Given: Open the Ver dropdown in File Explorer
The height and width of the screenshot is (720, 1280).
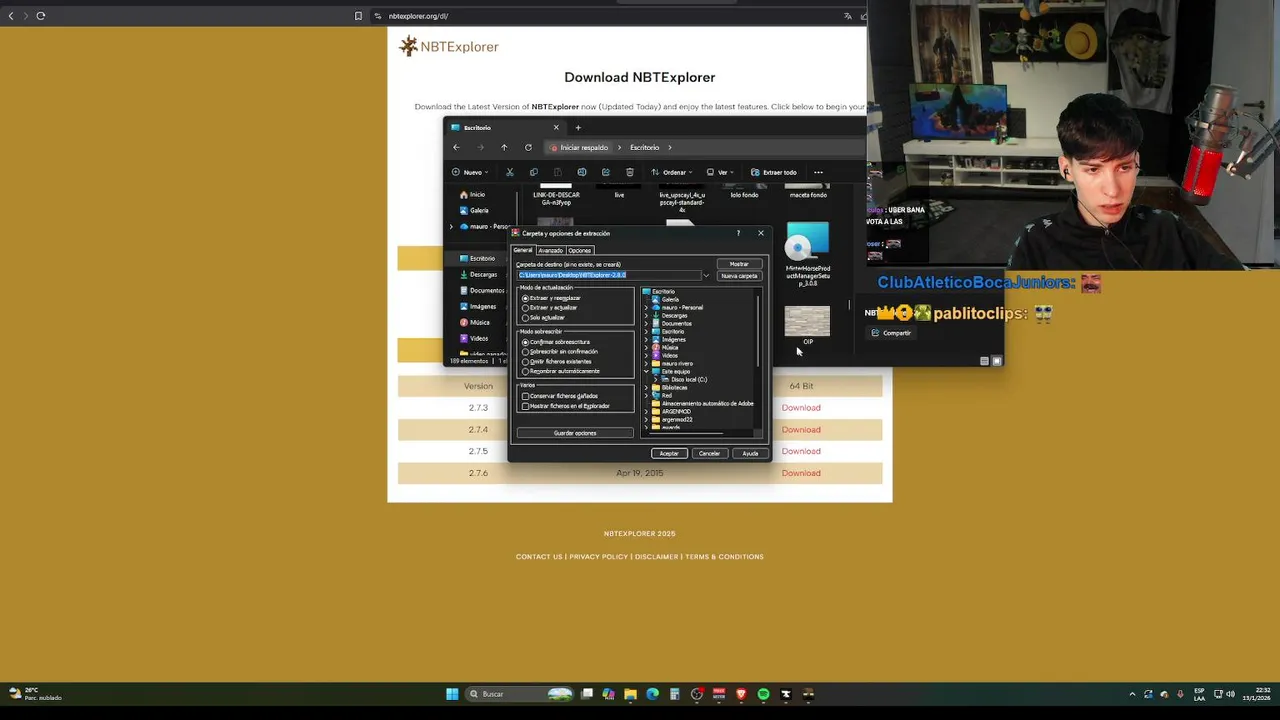Looking at the screenshot, I should 720,172.
